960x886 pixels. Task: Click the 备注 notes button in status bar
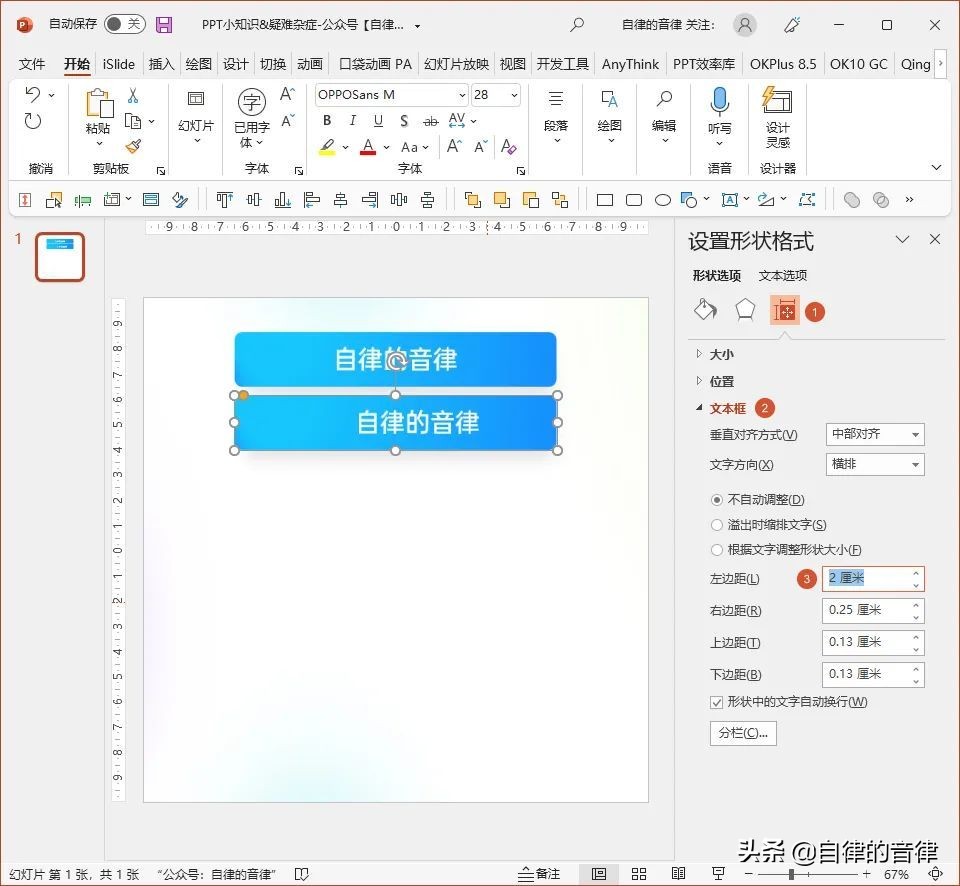[x=540, y=872]
